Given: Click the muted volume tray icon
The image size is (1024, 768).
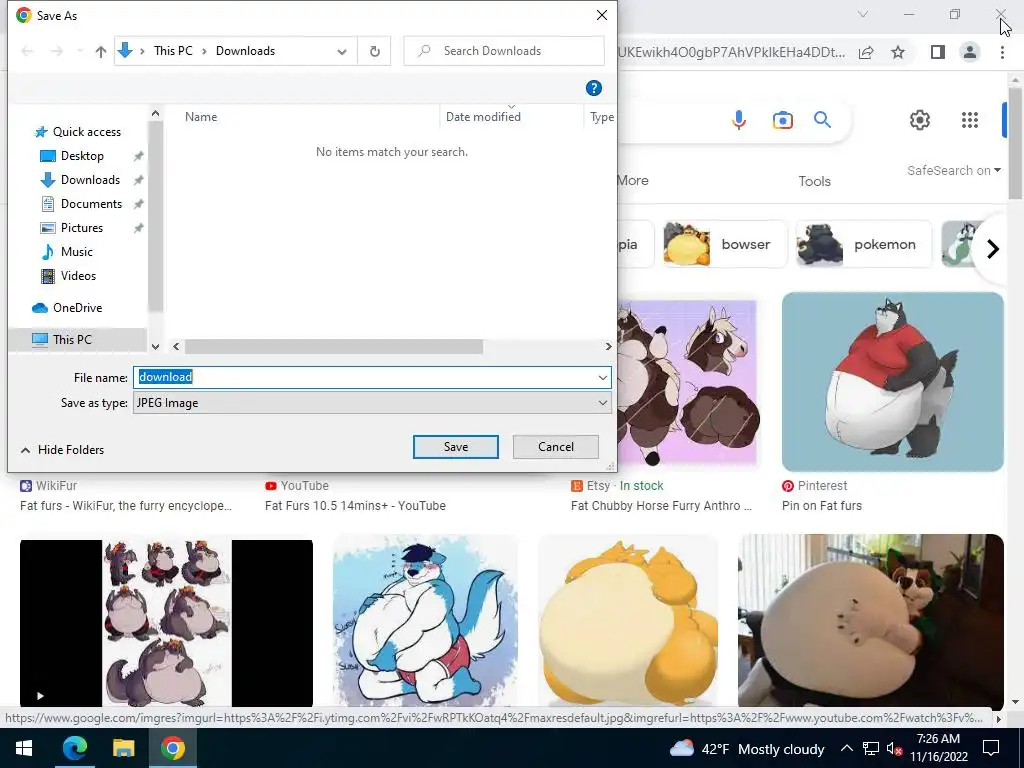Looking at the screenshot, I should (x=894, y=749).
